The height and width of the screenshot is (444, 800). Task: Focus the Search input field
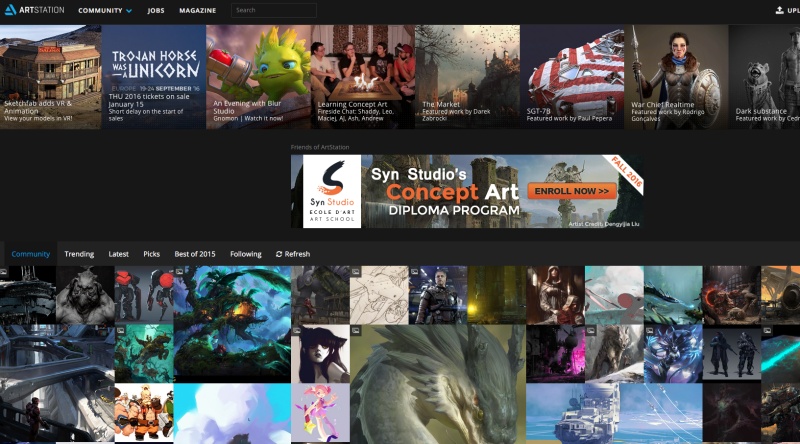[x=274, y=10]
